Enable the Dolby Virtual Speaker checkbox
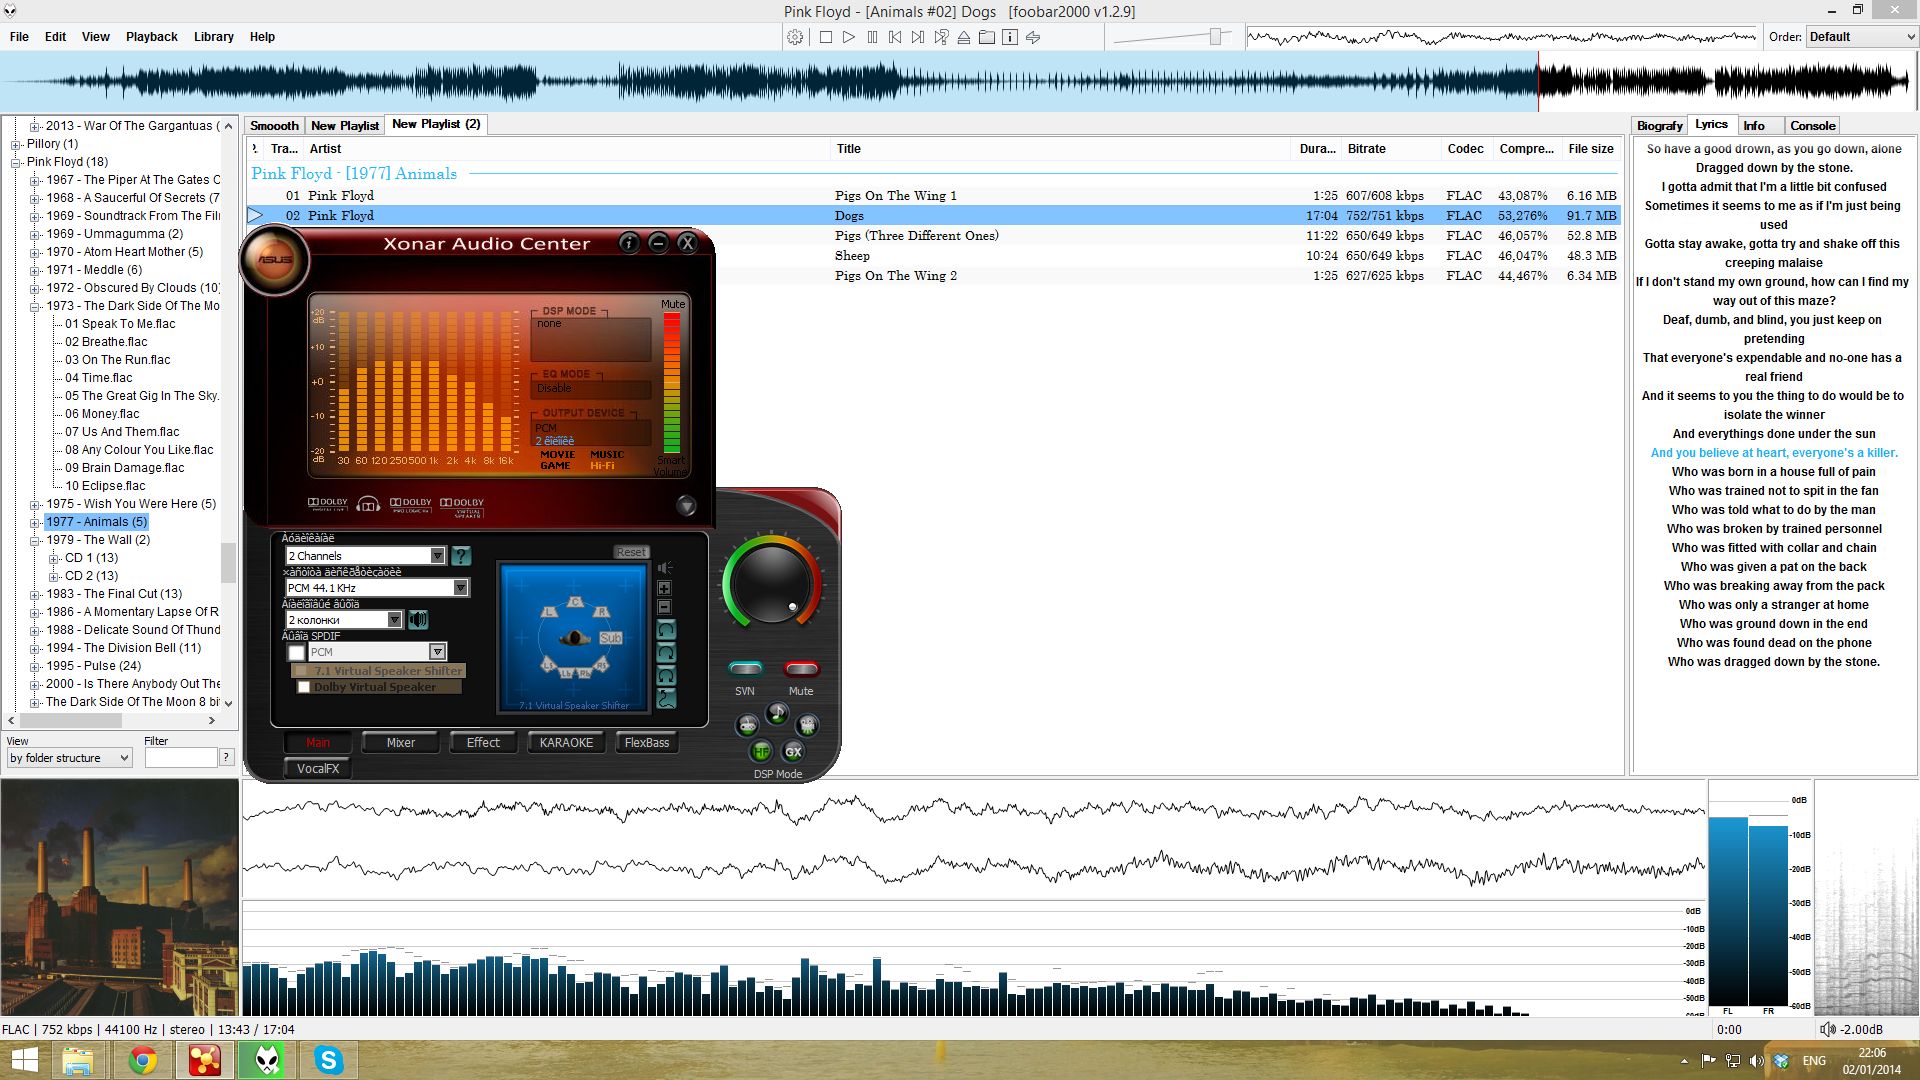The height and width of the screenshot is (1080, 1920). [304, 687]
